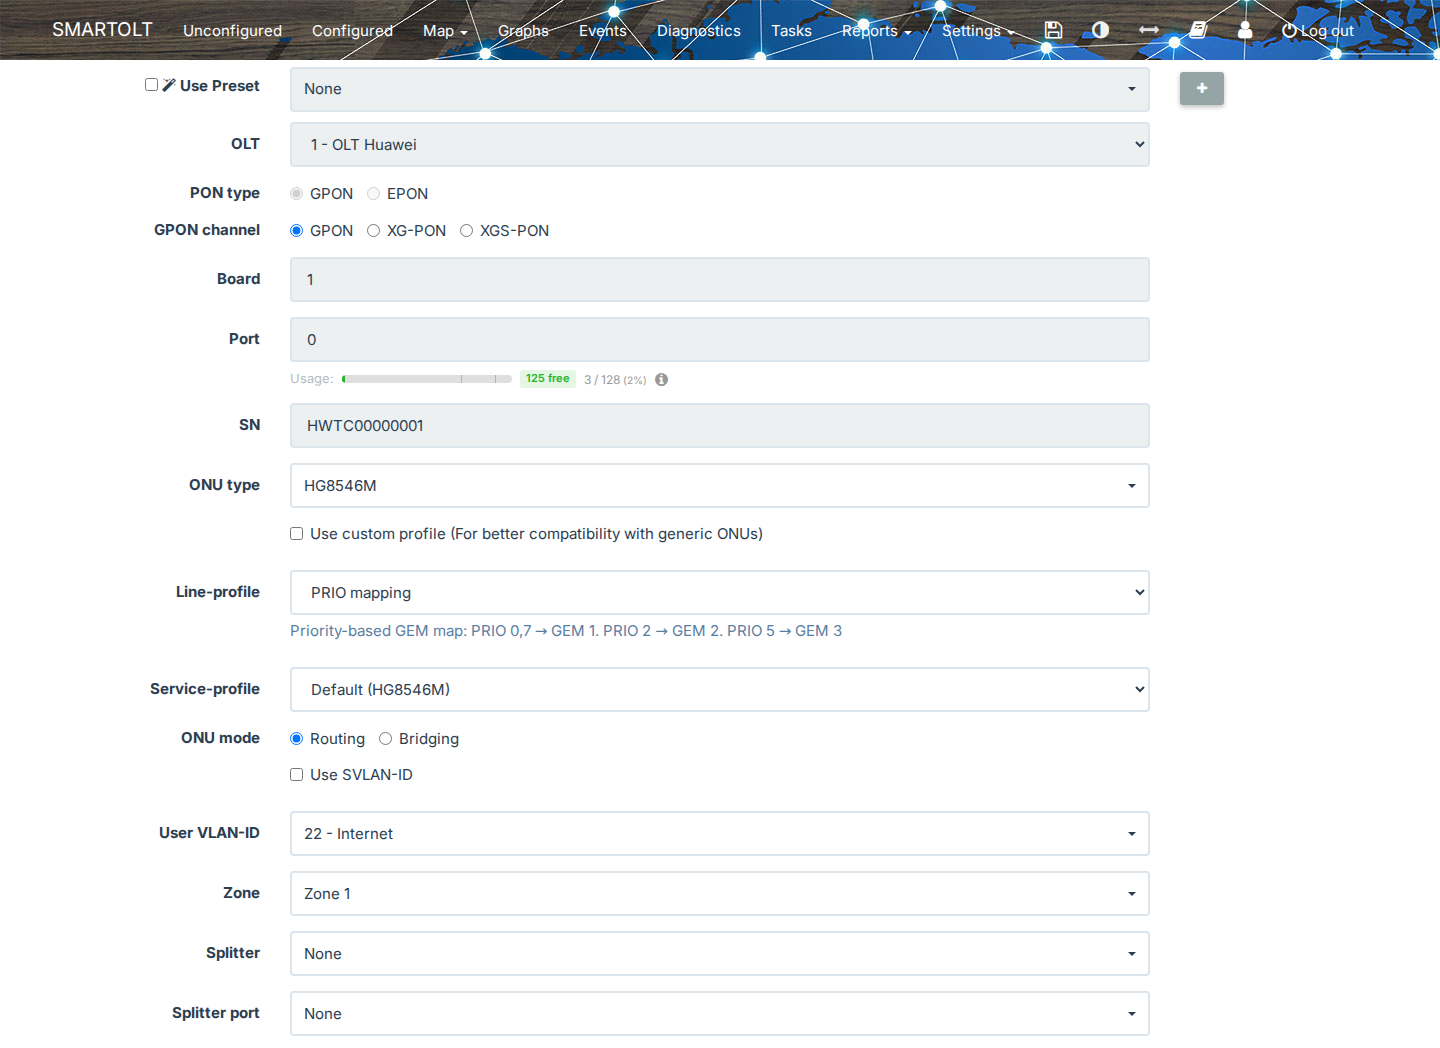Screen dimensions: 1440x1048
Task: Enable Use custom profile checkbox
Action: pos(296,533)
